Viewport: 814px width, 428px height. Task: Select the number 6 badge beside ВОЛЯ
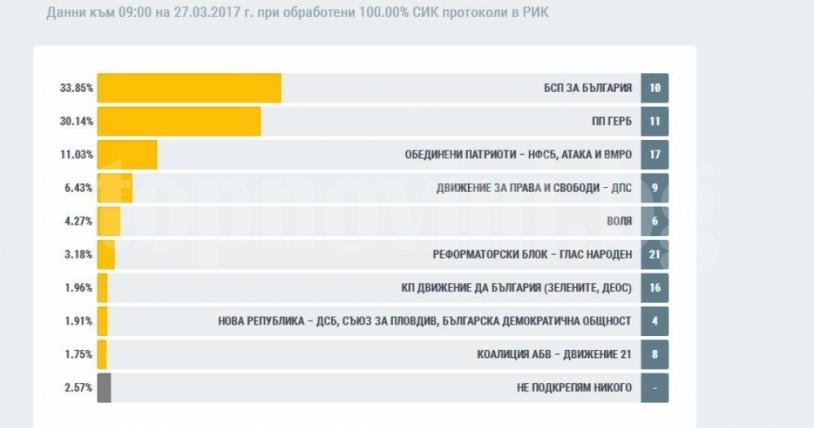tap(654, 221)
